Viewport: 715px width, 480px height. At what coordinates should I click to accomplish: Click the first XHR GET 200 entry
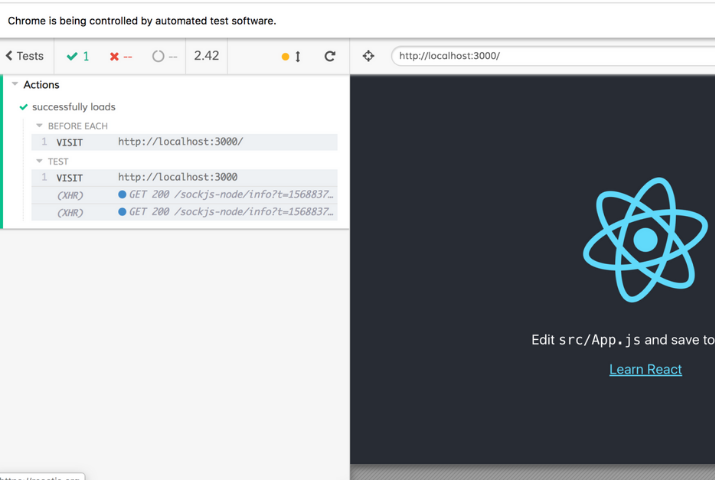click(225, 194)
